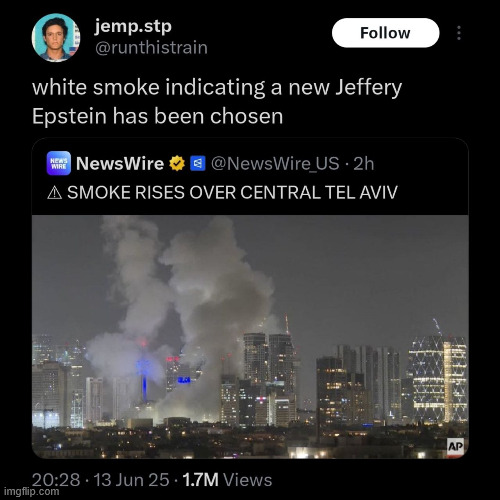
Task: Click the imgflip.com watermark
Action: click(x=32, y=491)
